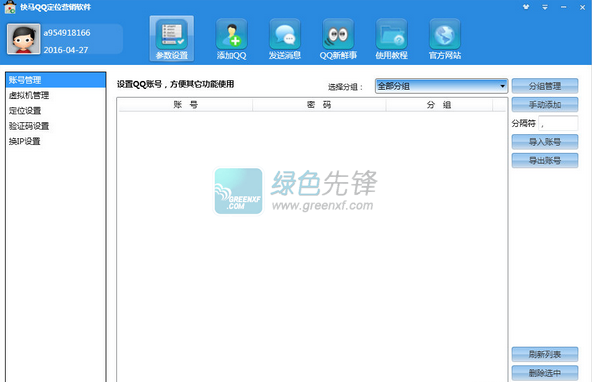Click the 分组管理 button

[x=545, y=86]
